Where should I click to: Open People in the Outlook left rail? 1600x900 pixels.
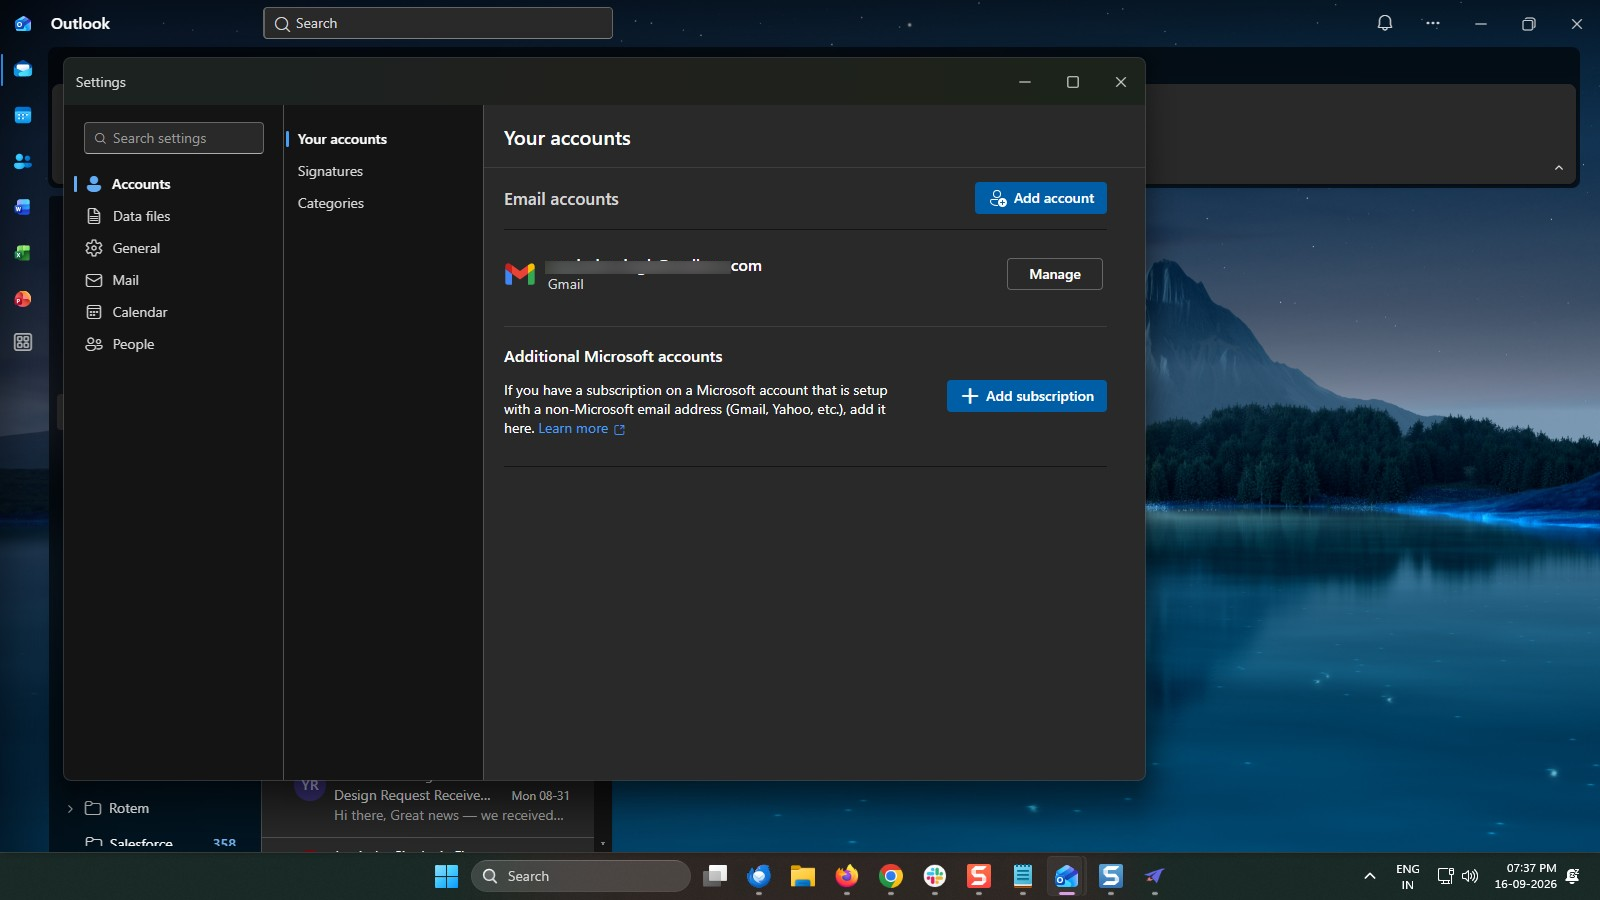tap(23, 161)
